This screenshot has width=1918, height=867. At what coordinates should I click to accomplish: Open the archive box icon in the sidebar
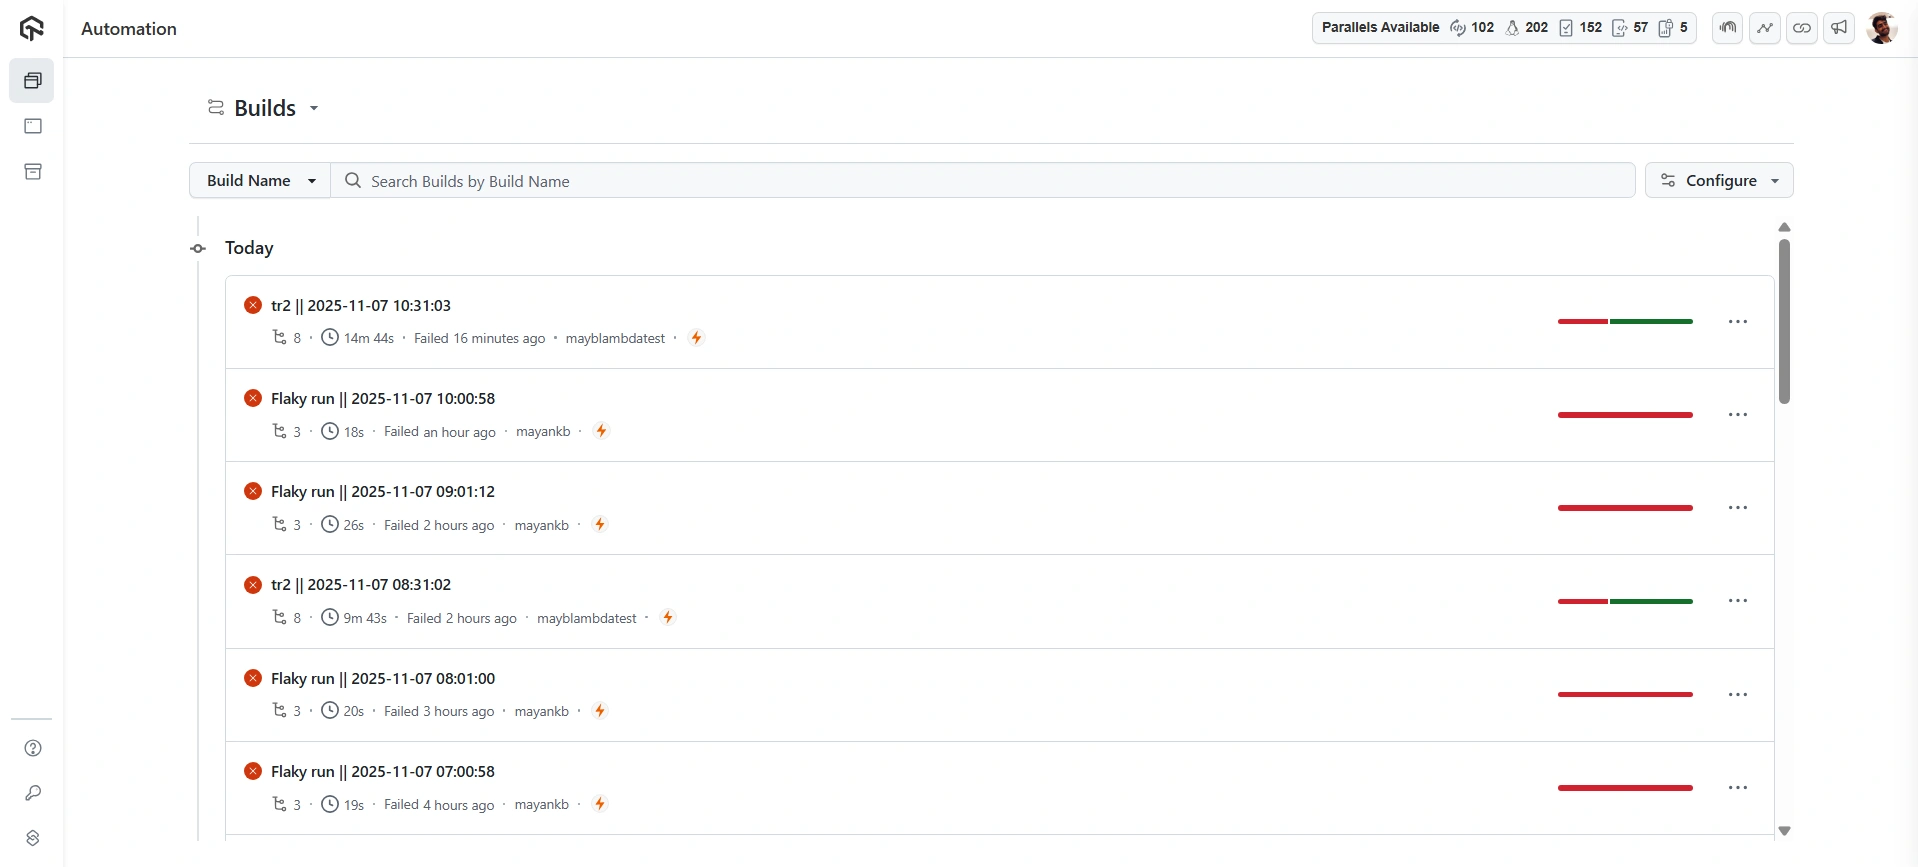click(x=33, y=172)
